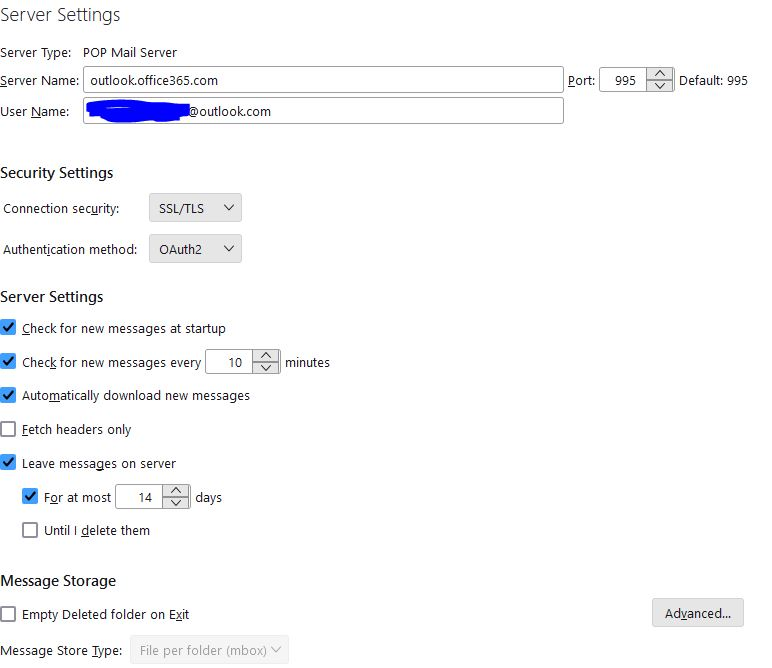Click the Message Storage heading
This screenshot has height=668, width=772.
click(x=58, y=580)
